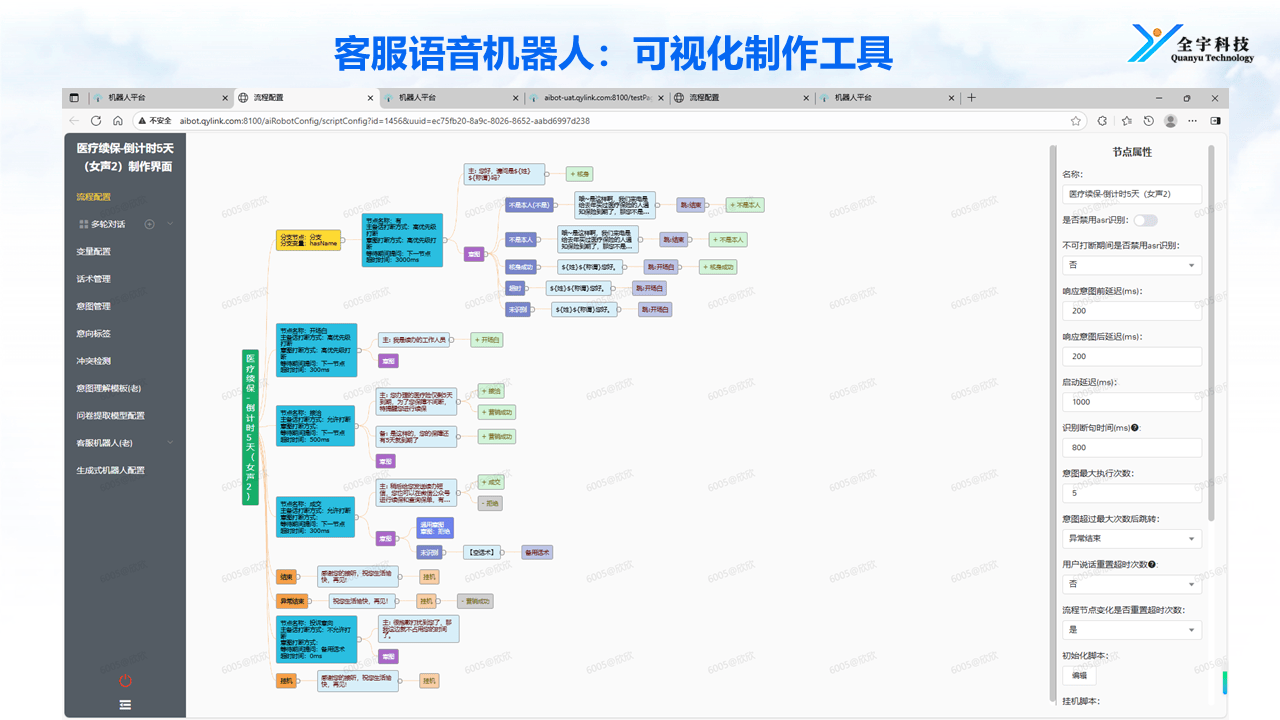Open the 不可打断期间是否禁用asr识别 dropdown
Image resolution: width=1280 pixels, height=720 pixels.
click(1131, 266)
